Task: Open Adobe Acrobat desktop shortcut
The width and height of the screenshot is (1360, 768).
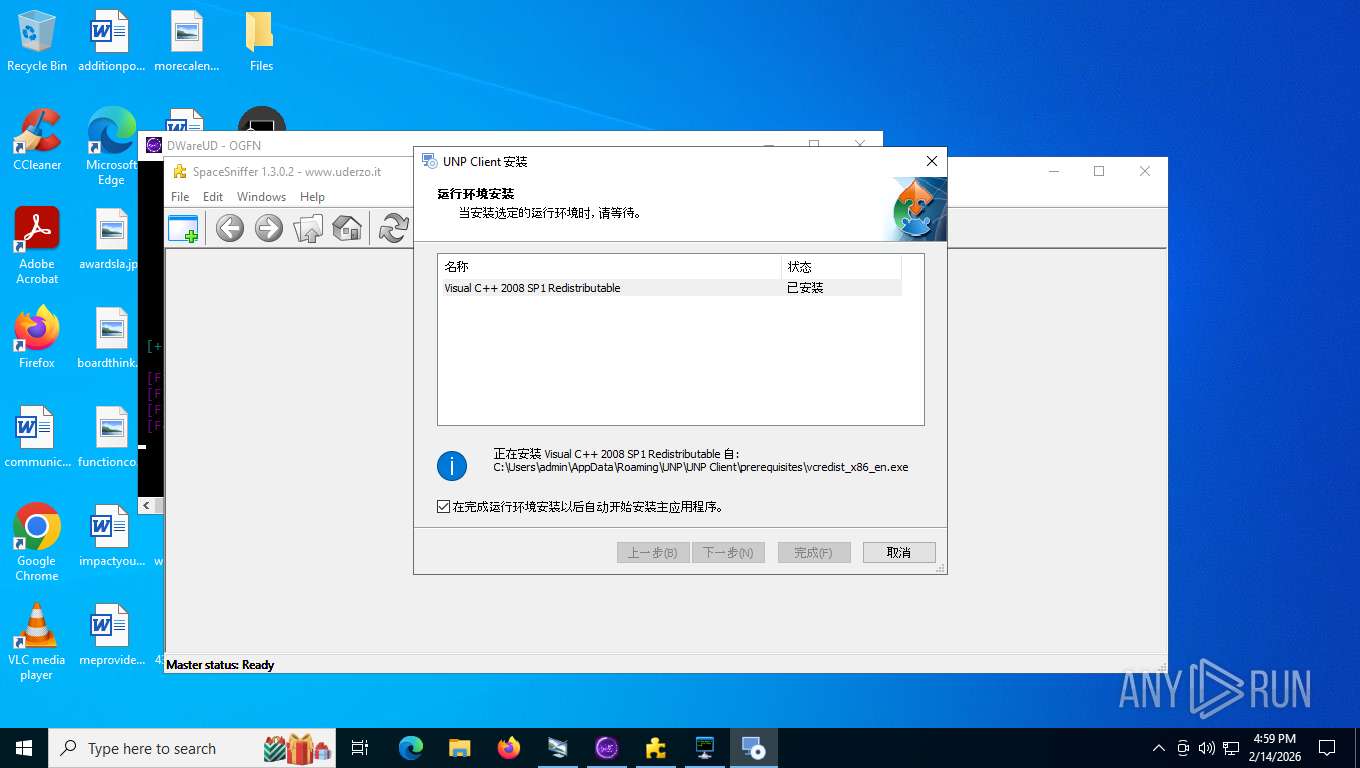Action: (x=37, y=246)
